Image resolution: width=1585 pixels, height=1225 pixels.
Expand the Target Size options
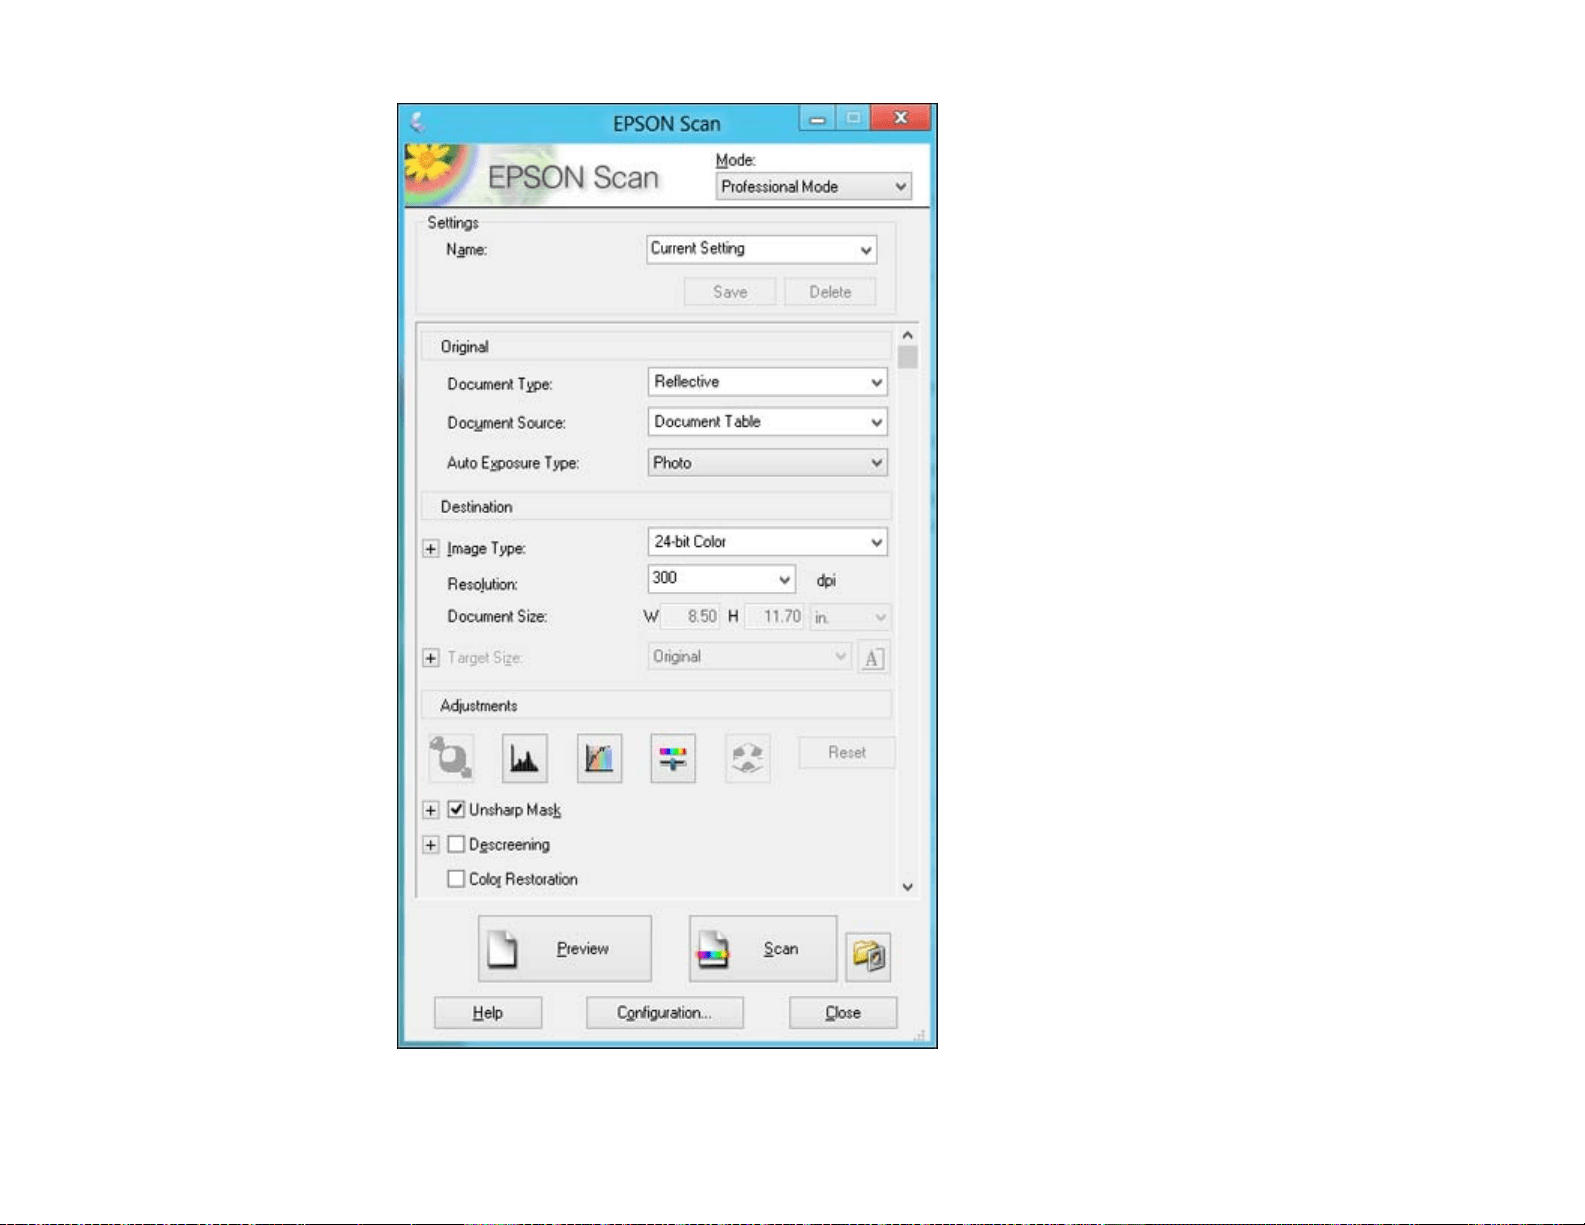coord(431,658)
